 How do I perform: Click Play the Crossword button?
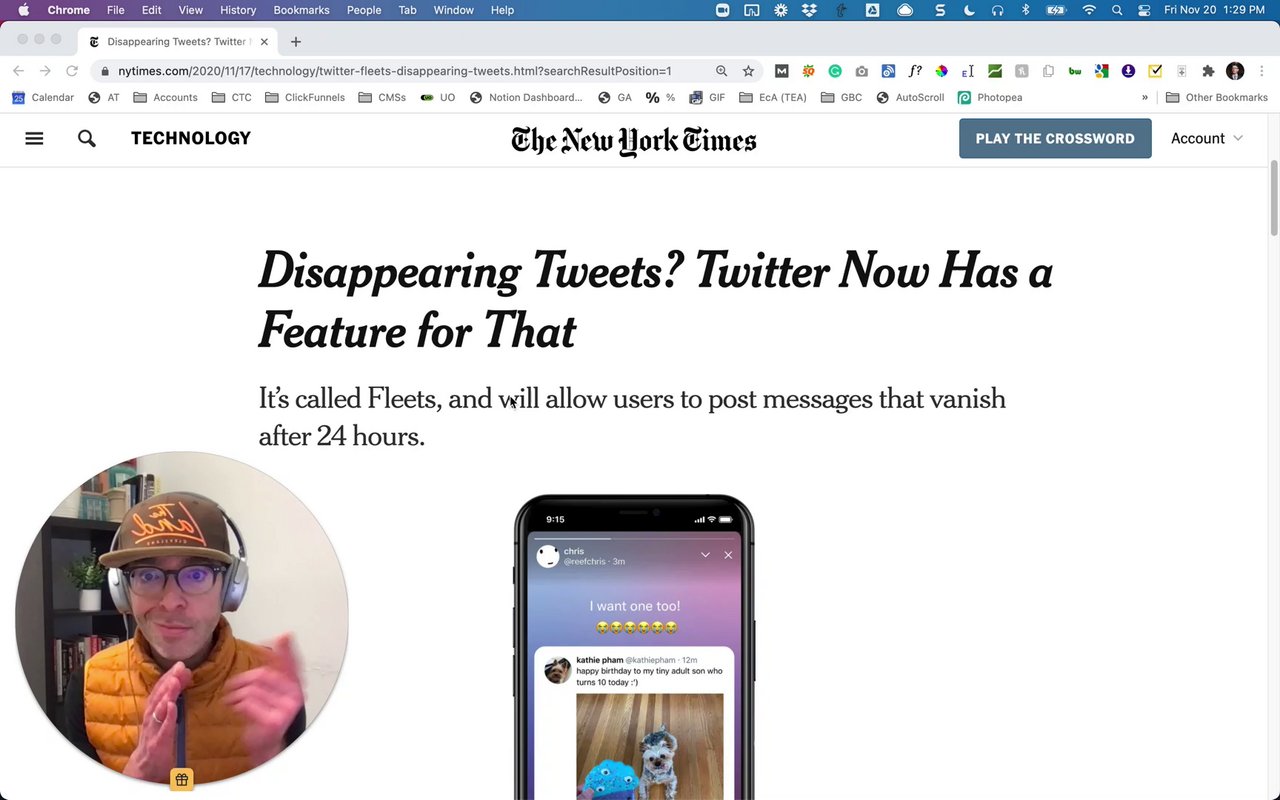click(x=1055, y=138)
